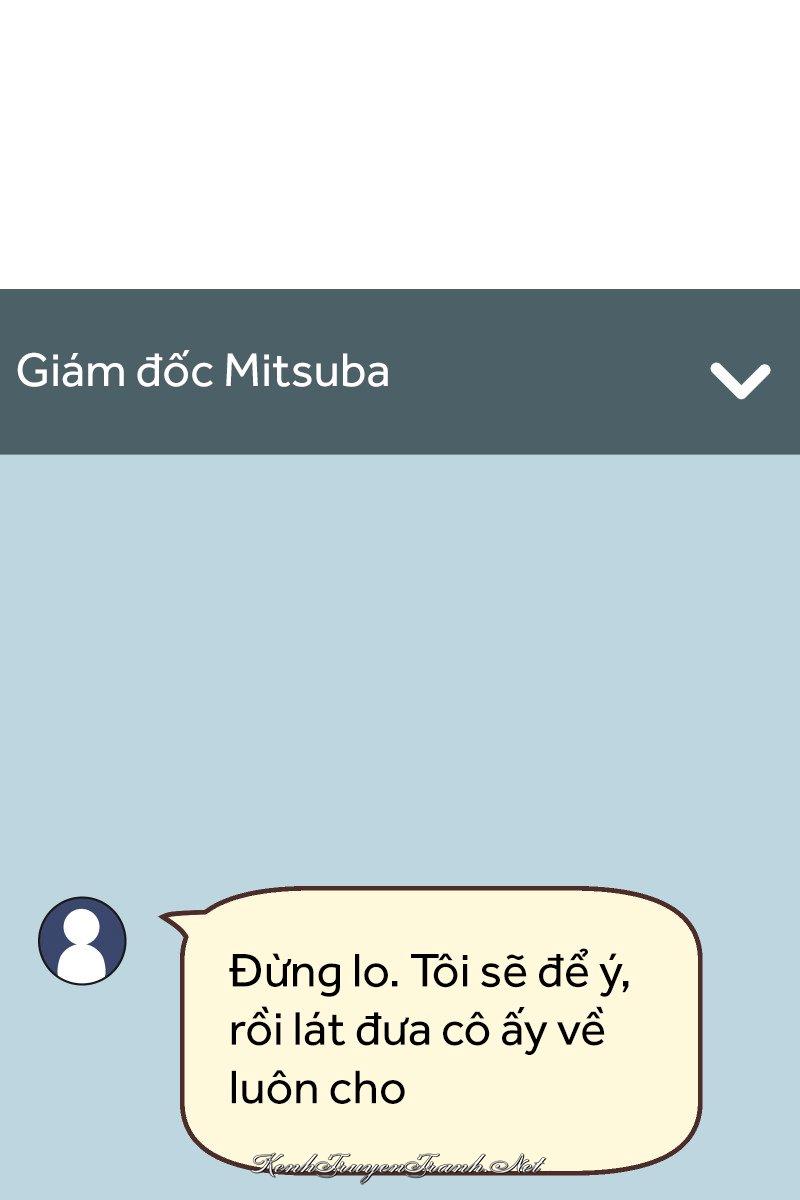Tap the last message line 'luôn cho'
800x1200 pixels.
coord(317,1088)
